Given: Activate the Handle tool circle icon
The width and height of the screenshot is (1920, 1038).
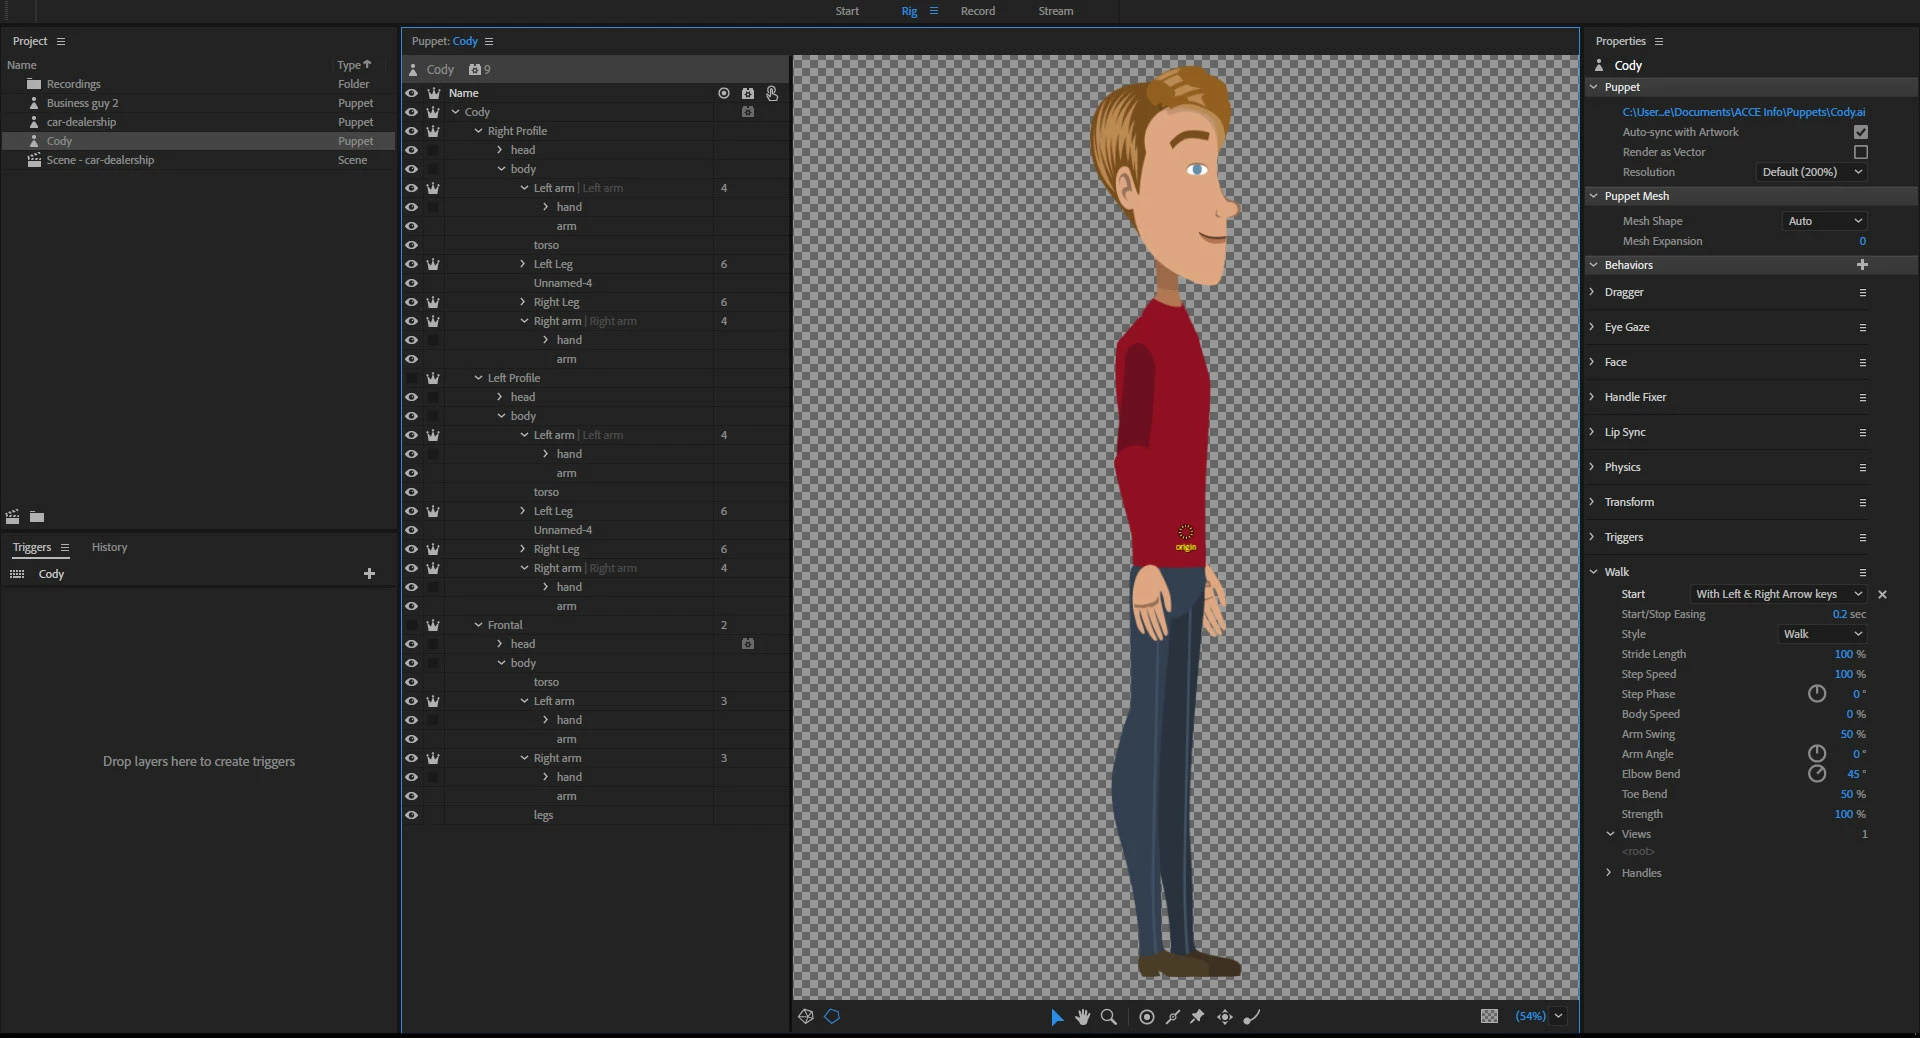Looking at the screenshot, I should click(x=1146, y=1017).
